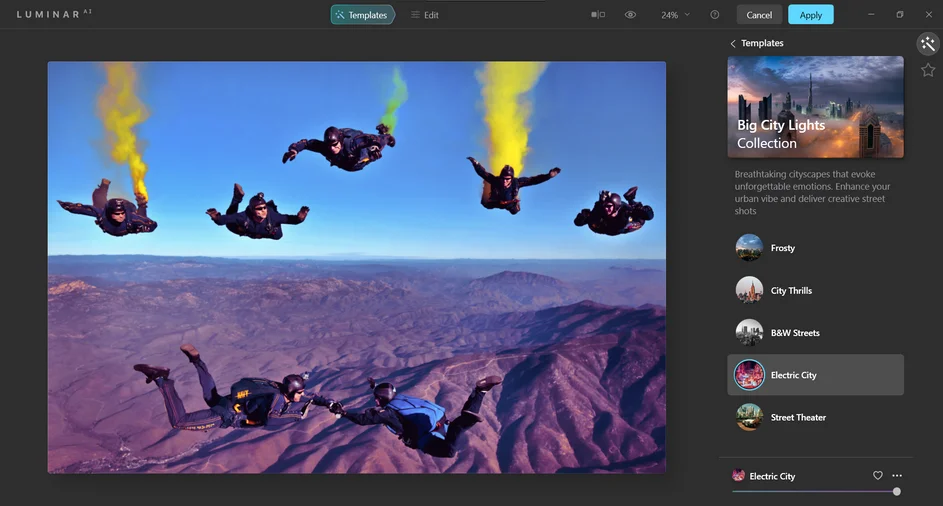Toggle the heart favorite for Electric City

pyautogui.click(x=878, y=476)
